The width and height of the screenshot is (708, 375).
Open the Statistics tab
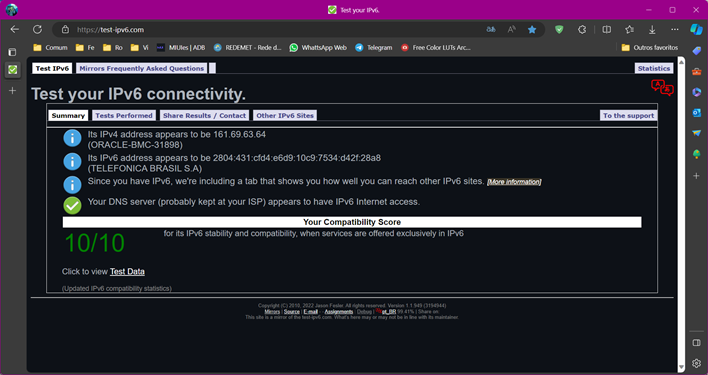654,69
